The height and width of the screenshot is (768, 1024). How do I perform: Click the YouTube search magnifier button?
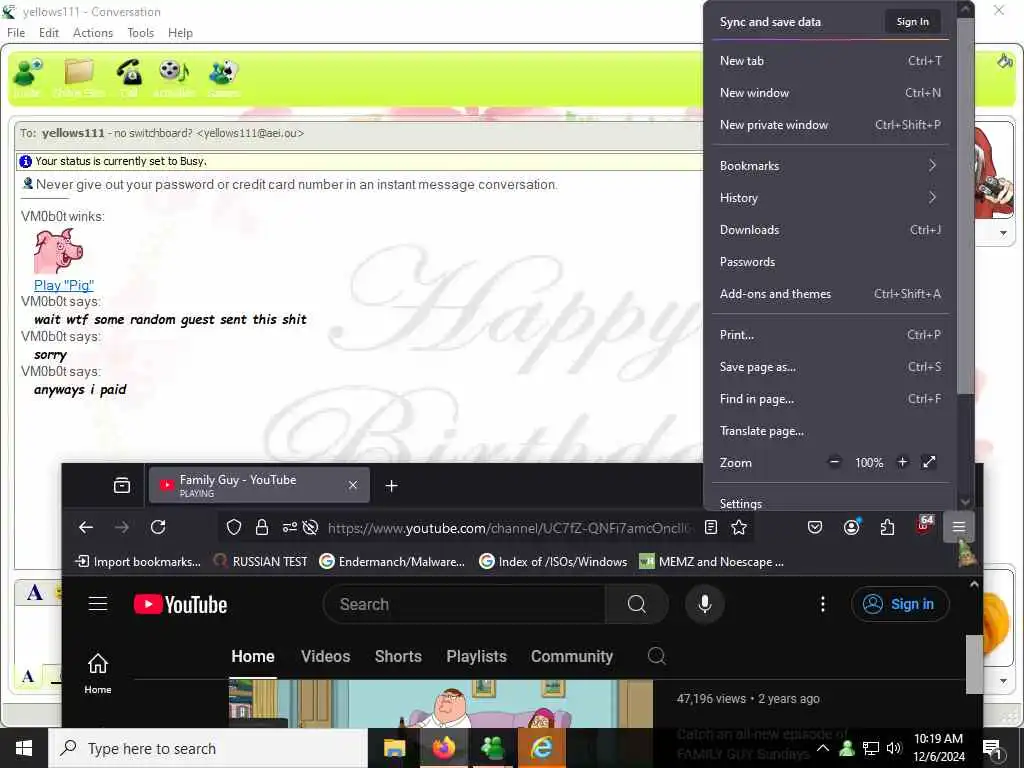pos(637,604)
